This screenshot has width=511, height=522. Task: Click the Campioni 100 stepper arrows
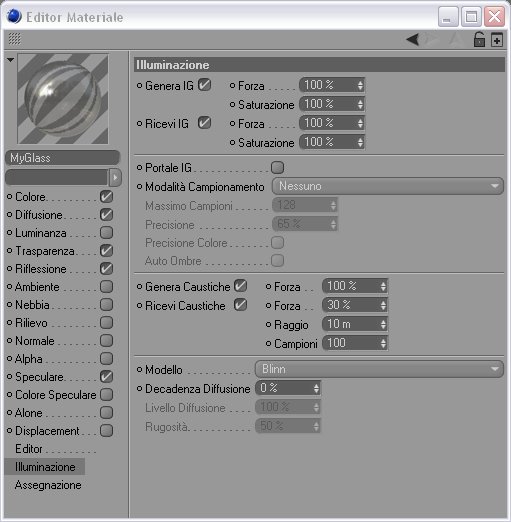[383, 343]
